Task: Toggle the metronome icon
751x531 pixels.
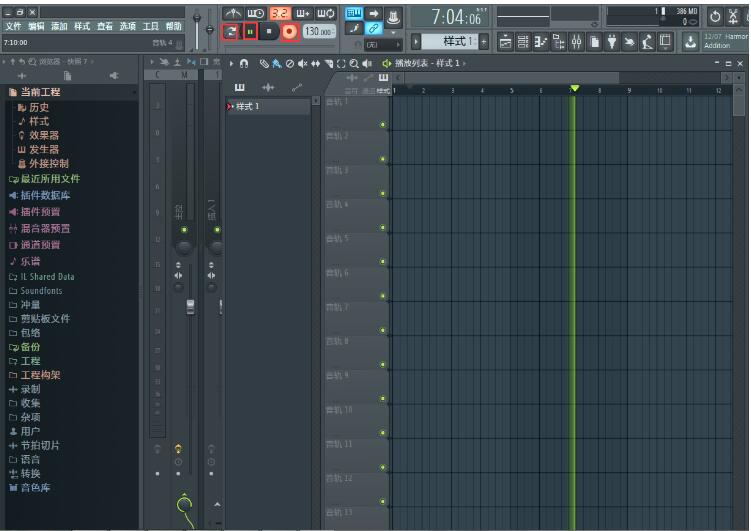Action: coord(233,13)
